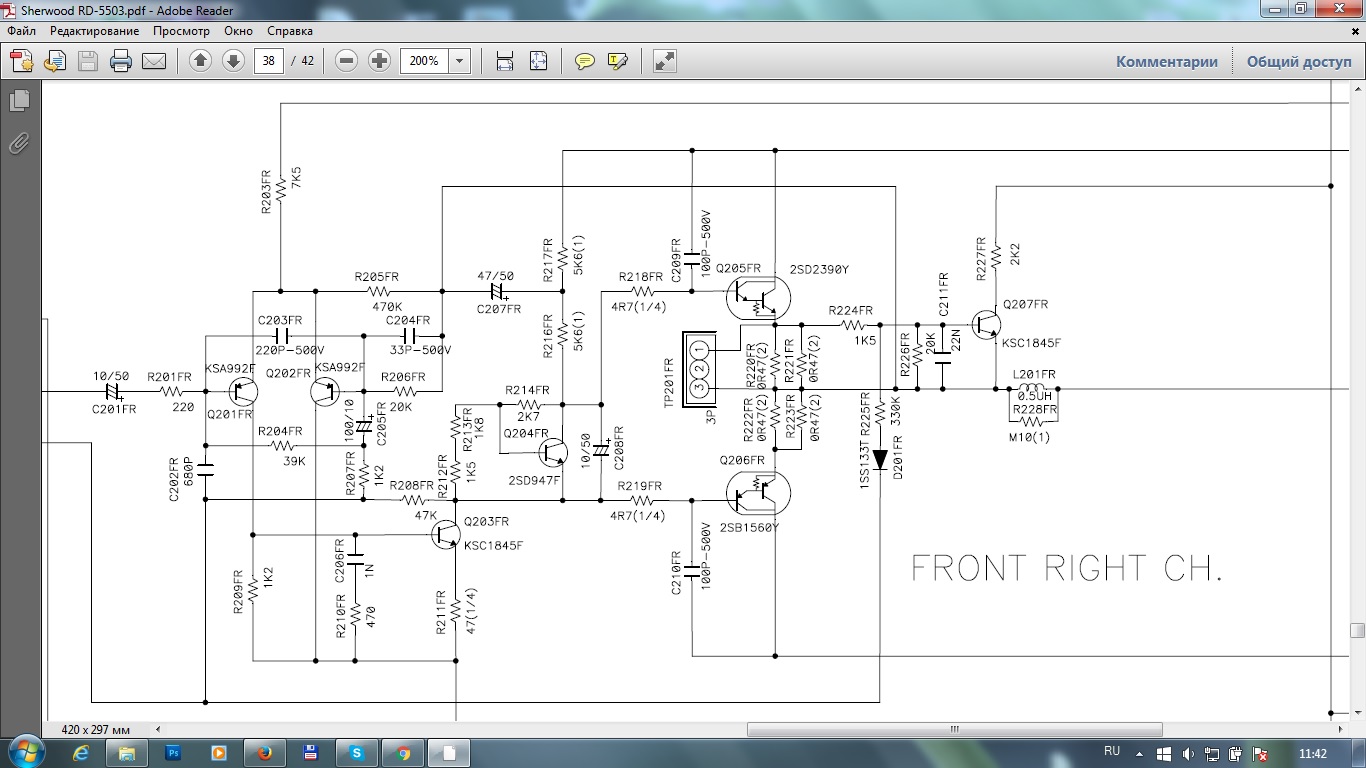The width and height of the screenshot is (1366, 768).
Task: Open the Файл menu
Action: (21, 31)
